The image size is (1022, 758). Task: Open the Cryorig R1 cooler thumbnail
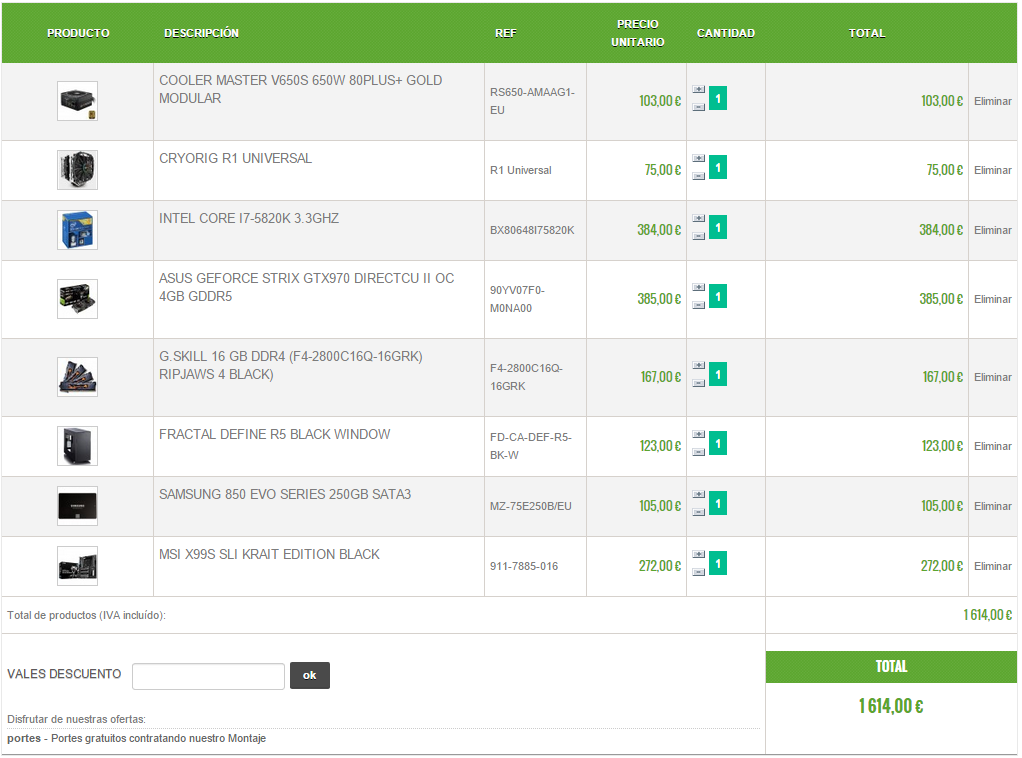pos(78,170)
